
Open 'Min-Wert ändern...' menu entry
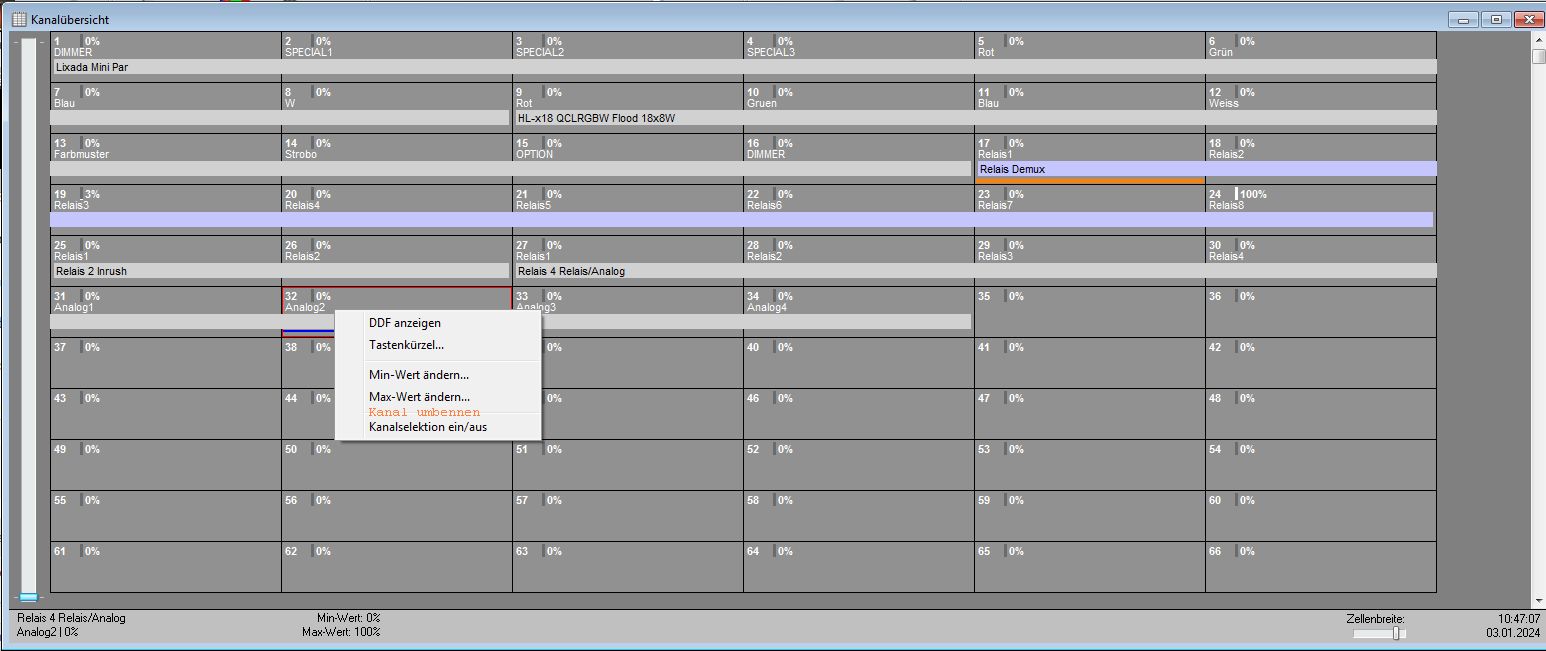pos(418,375)
